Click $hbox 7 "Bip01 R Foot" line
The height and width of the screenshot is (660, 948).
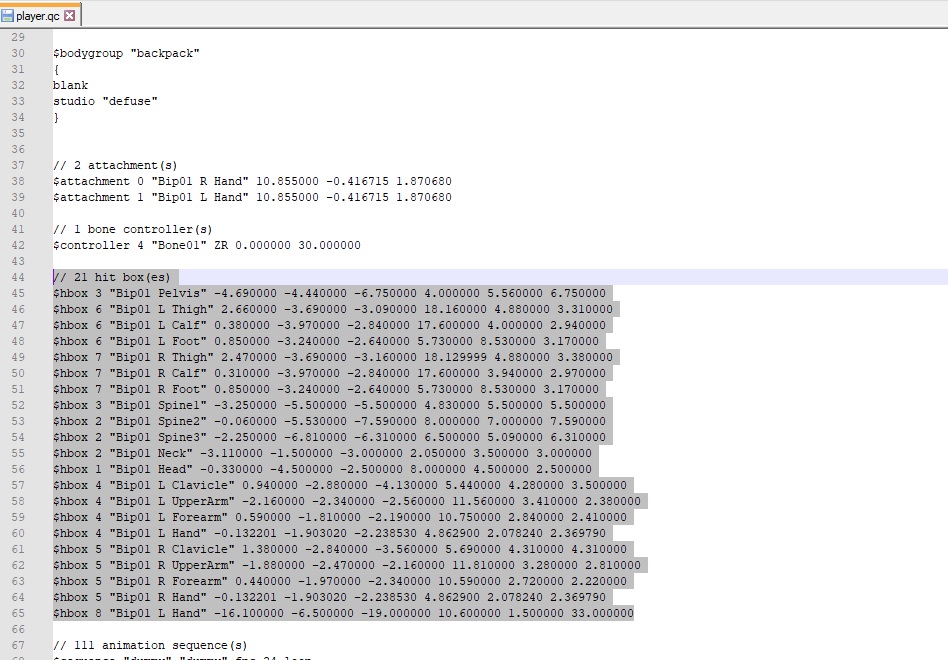click(326, 389)
